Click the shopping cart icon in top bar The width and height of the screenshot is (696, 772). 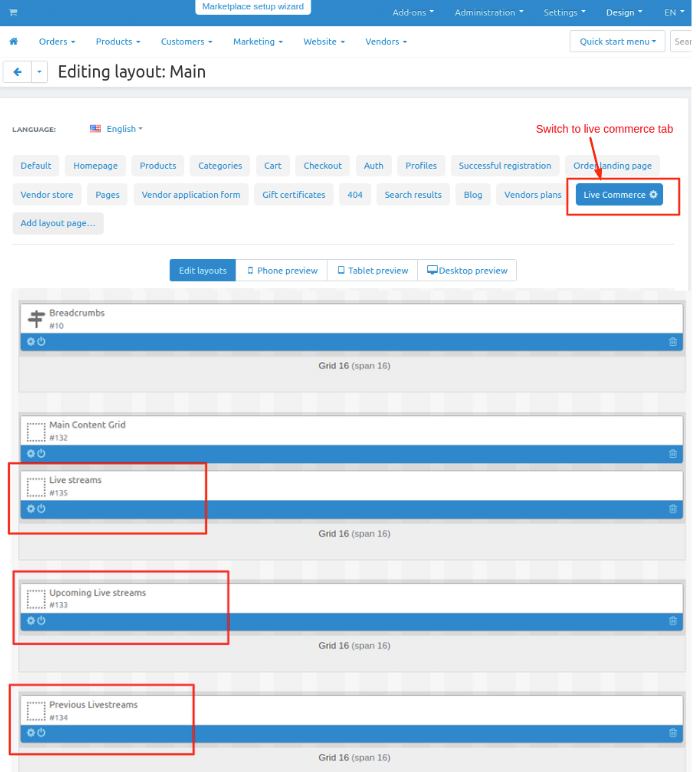(x=12, y=12)
